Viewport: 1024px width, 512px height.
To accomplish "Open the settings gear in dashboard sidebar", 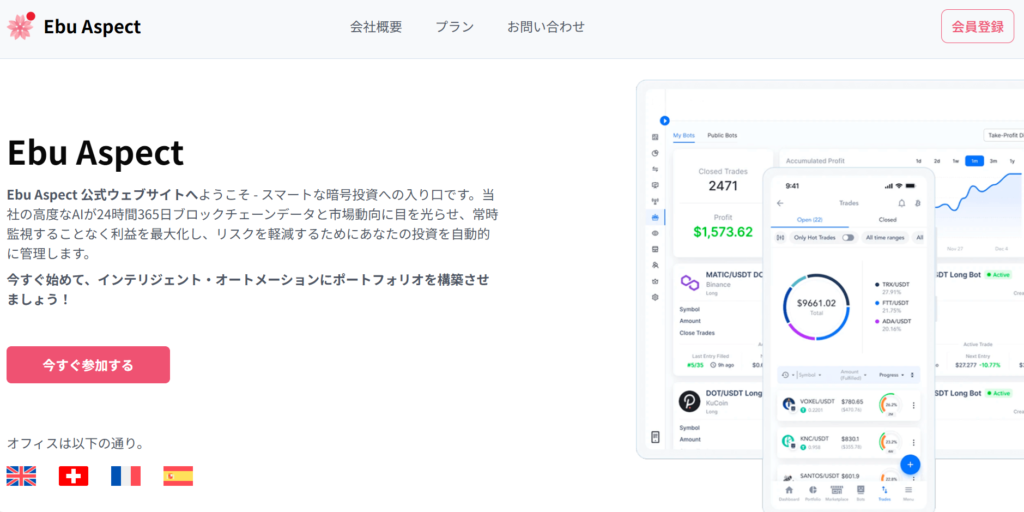I will (x=655, y=297).
